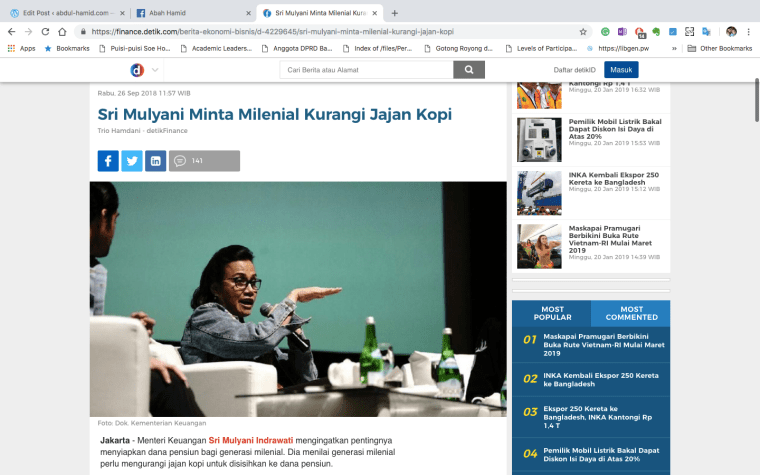Open the red extension with the 14 badge
Screen dimensions: 760x475
click(x=639, y=32)
